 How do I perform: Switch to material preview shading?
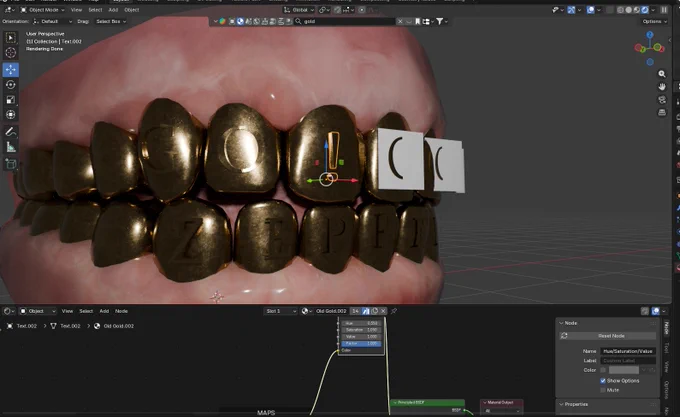(x=637, y=10)
